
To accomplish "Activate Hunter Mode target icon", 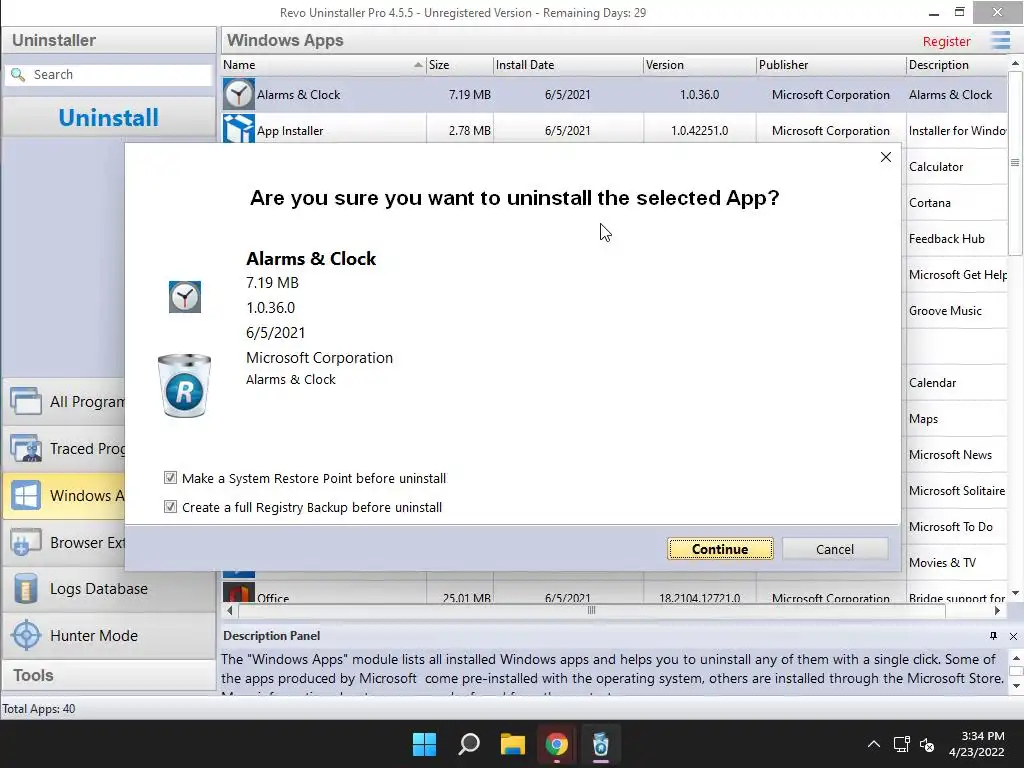I will (x=26, y=635).
